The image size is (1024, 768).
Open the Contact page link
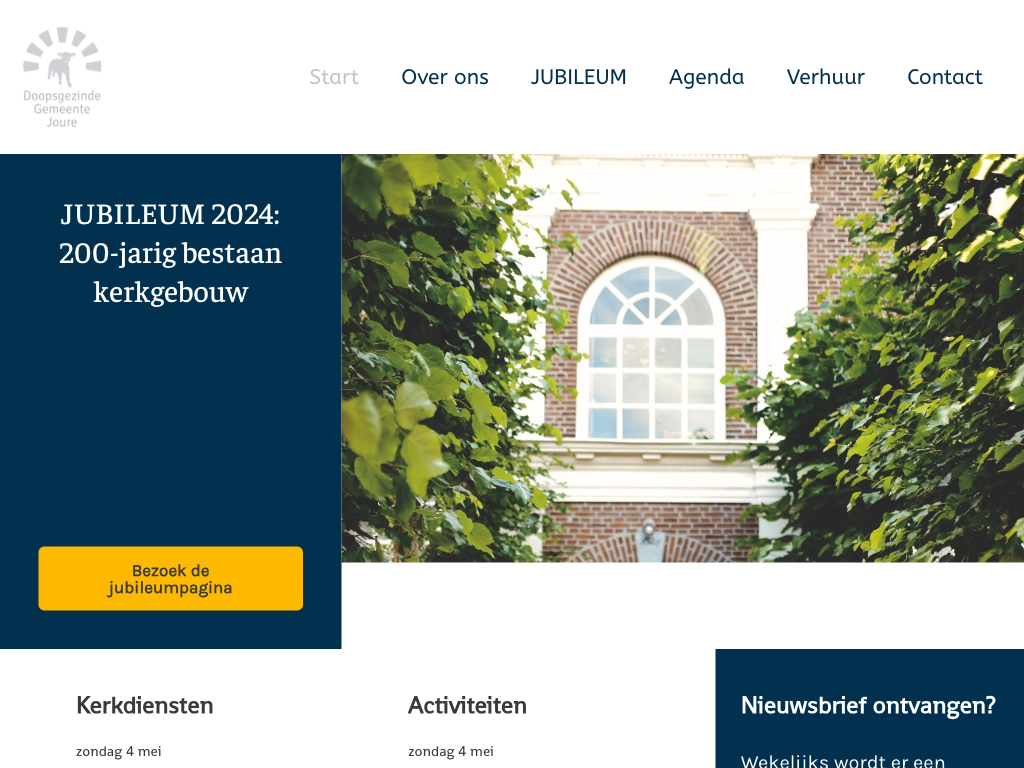[x=944, y=77]
